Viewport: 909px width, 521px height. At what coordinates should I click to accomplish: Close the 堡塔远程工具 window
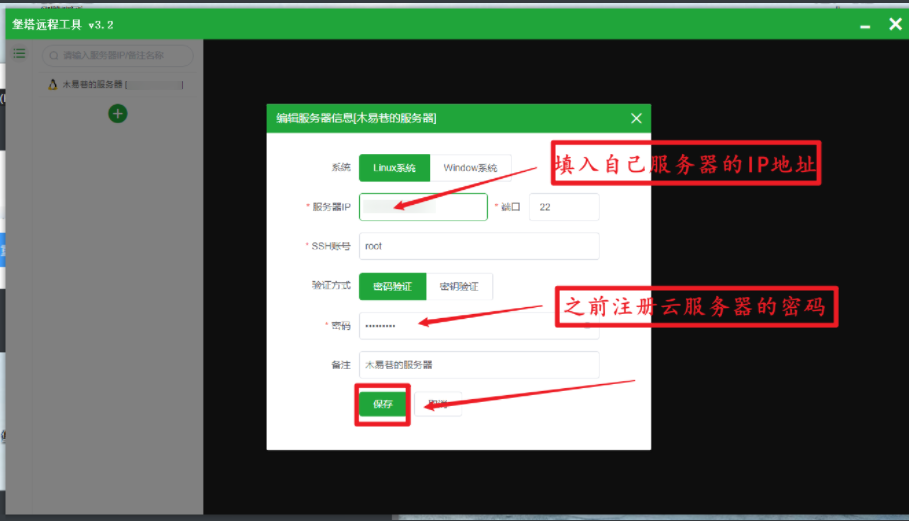coord(895,24)
